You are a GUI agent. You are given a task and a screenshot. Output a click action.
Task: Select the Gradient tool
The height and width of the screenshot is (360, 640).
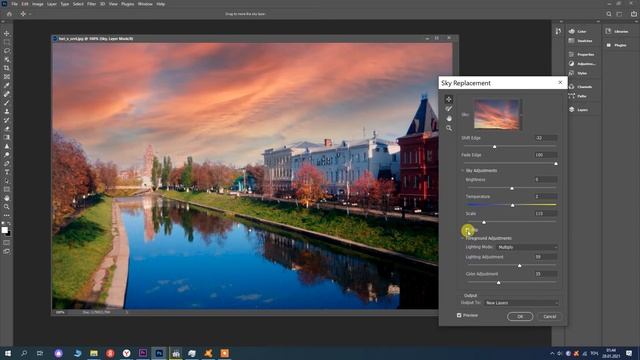pyautogui.click(x=7, y=137)
